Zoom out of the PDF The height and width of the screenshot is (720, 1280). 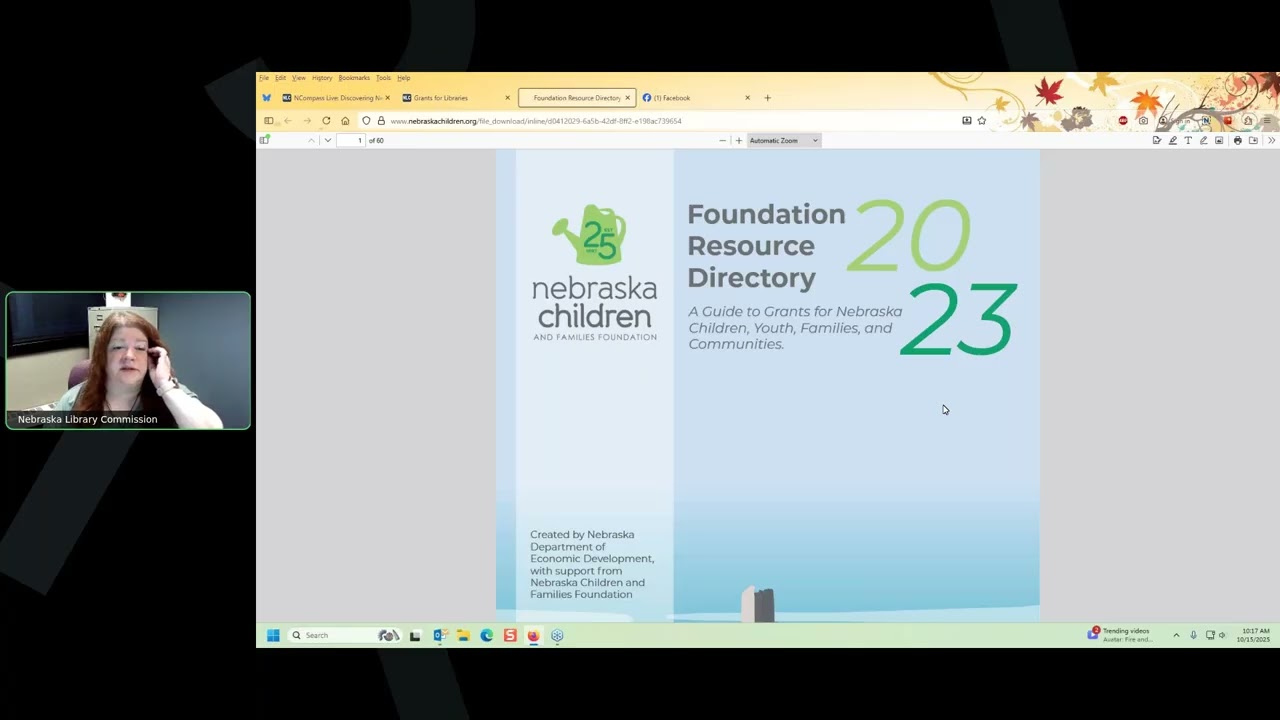pos(722,140)
